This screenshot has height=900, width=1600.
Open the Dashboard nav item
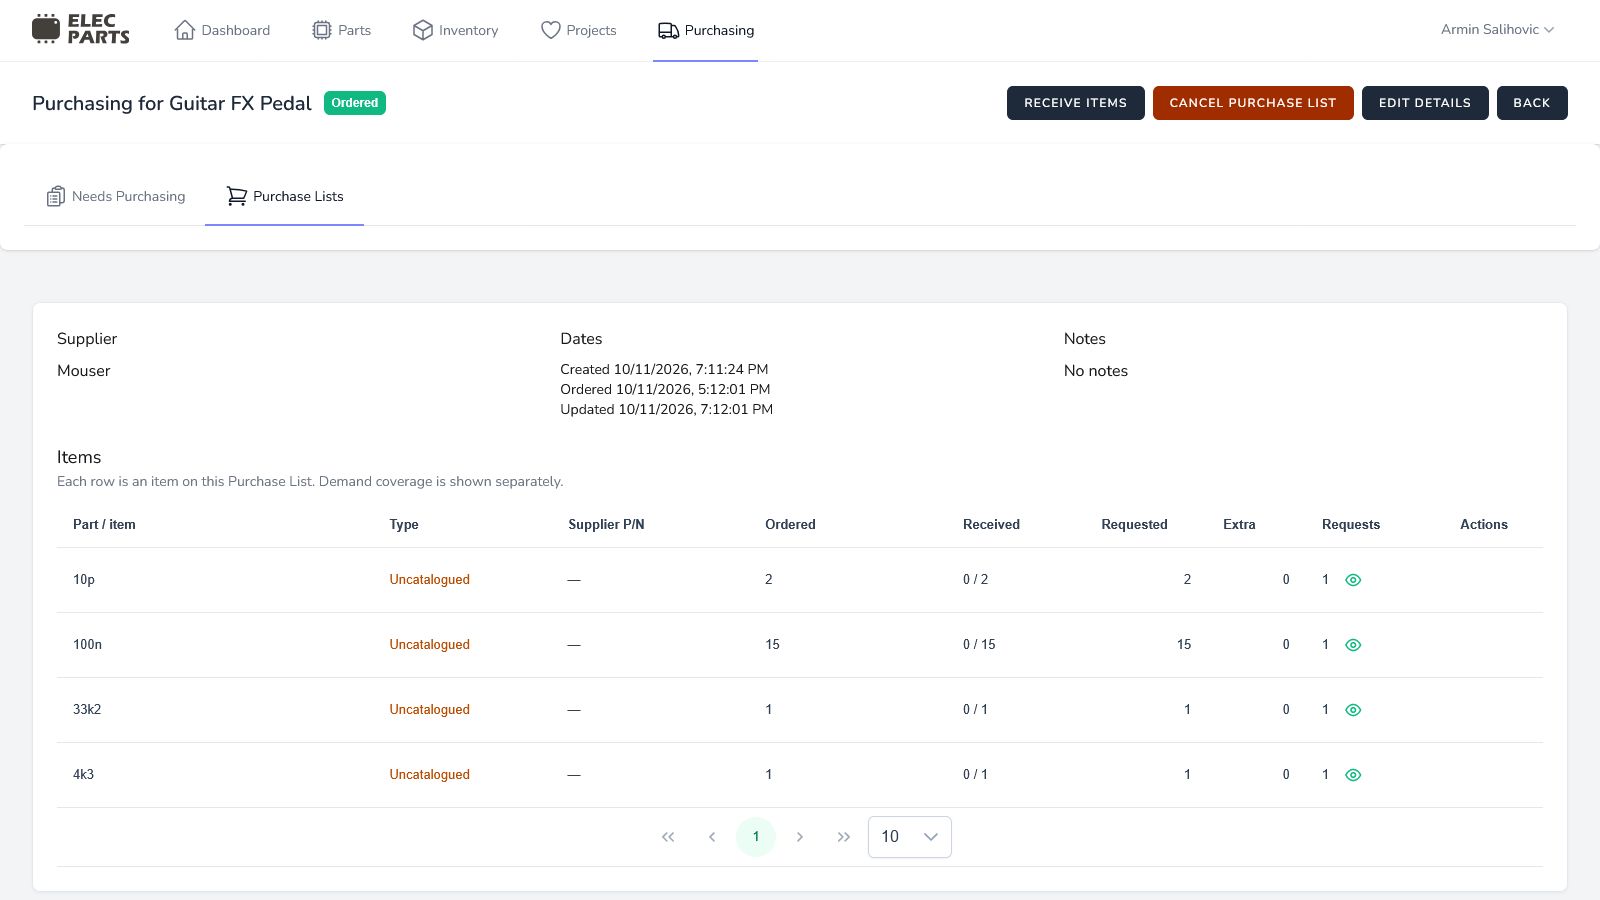pos(222,30)
